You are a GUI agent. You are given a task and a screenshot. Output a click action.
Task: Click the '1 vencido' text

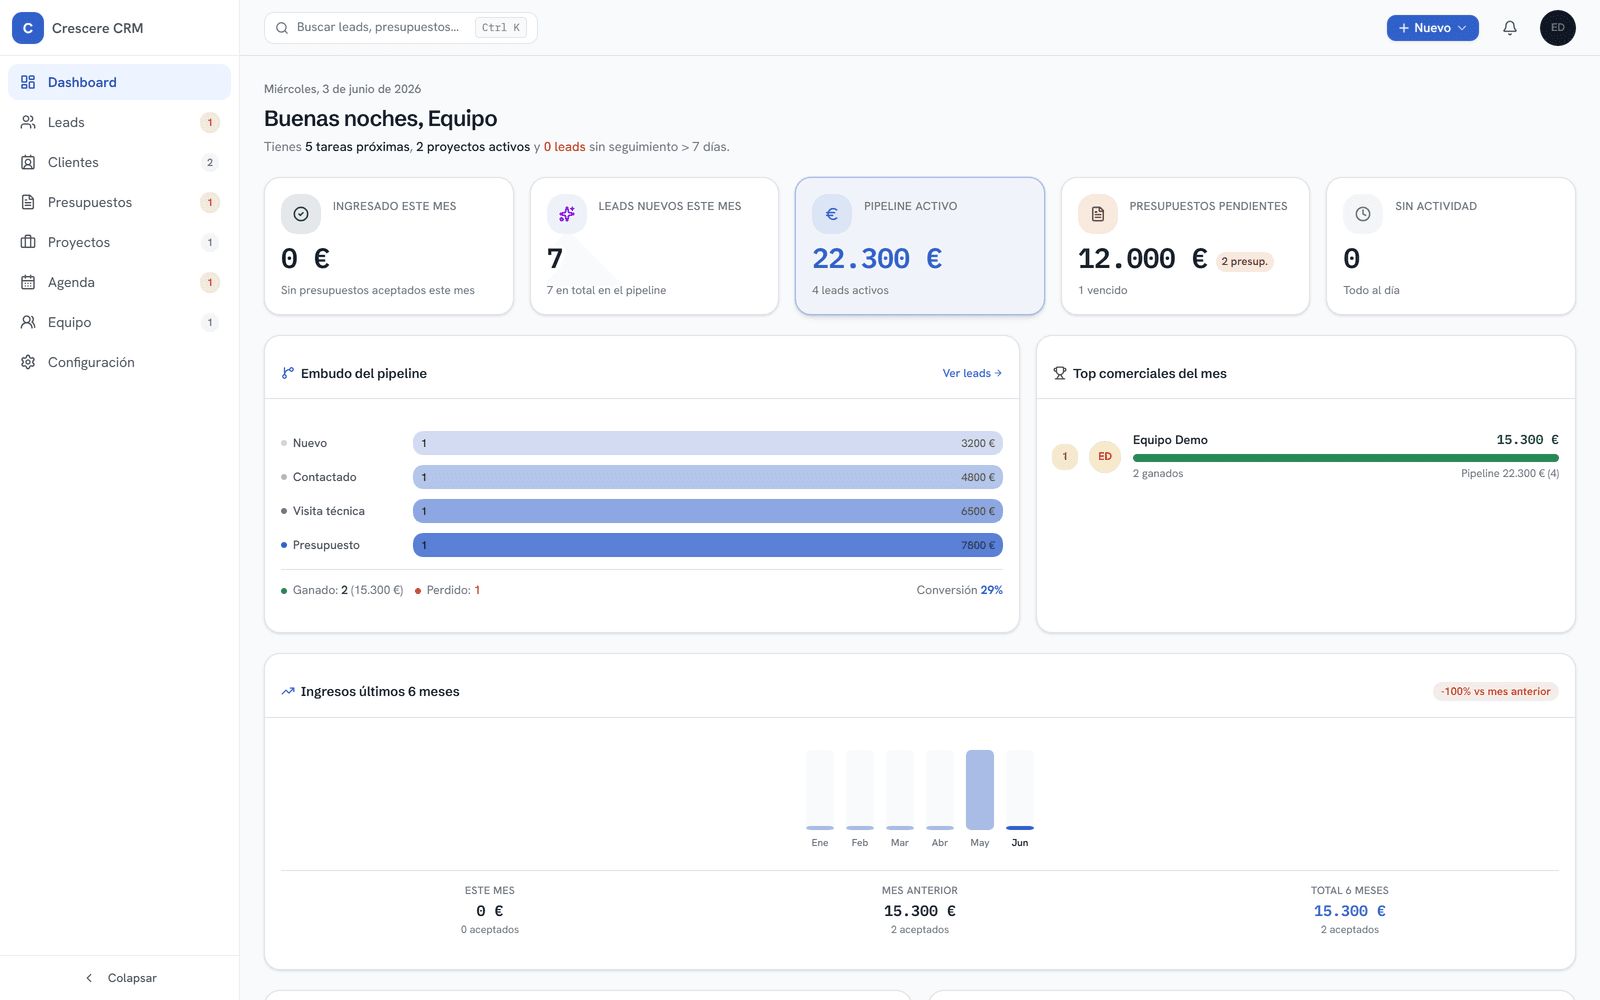pos(1103,290)
